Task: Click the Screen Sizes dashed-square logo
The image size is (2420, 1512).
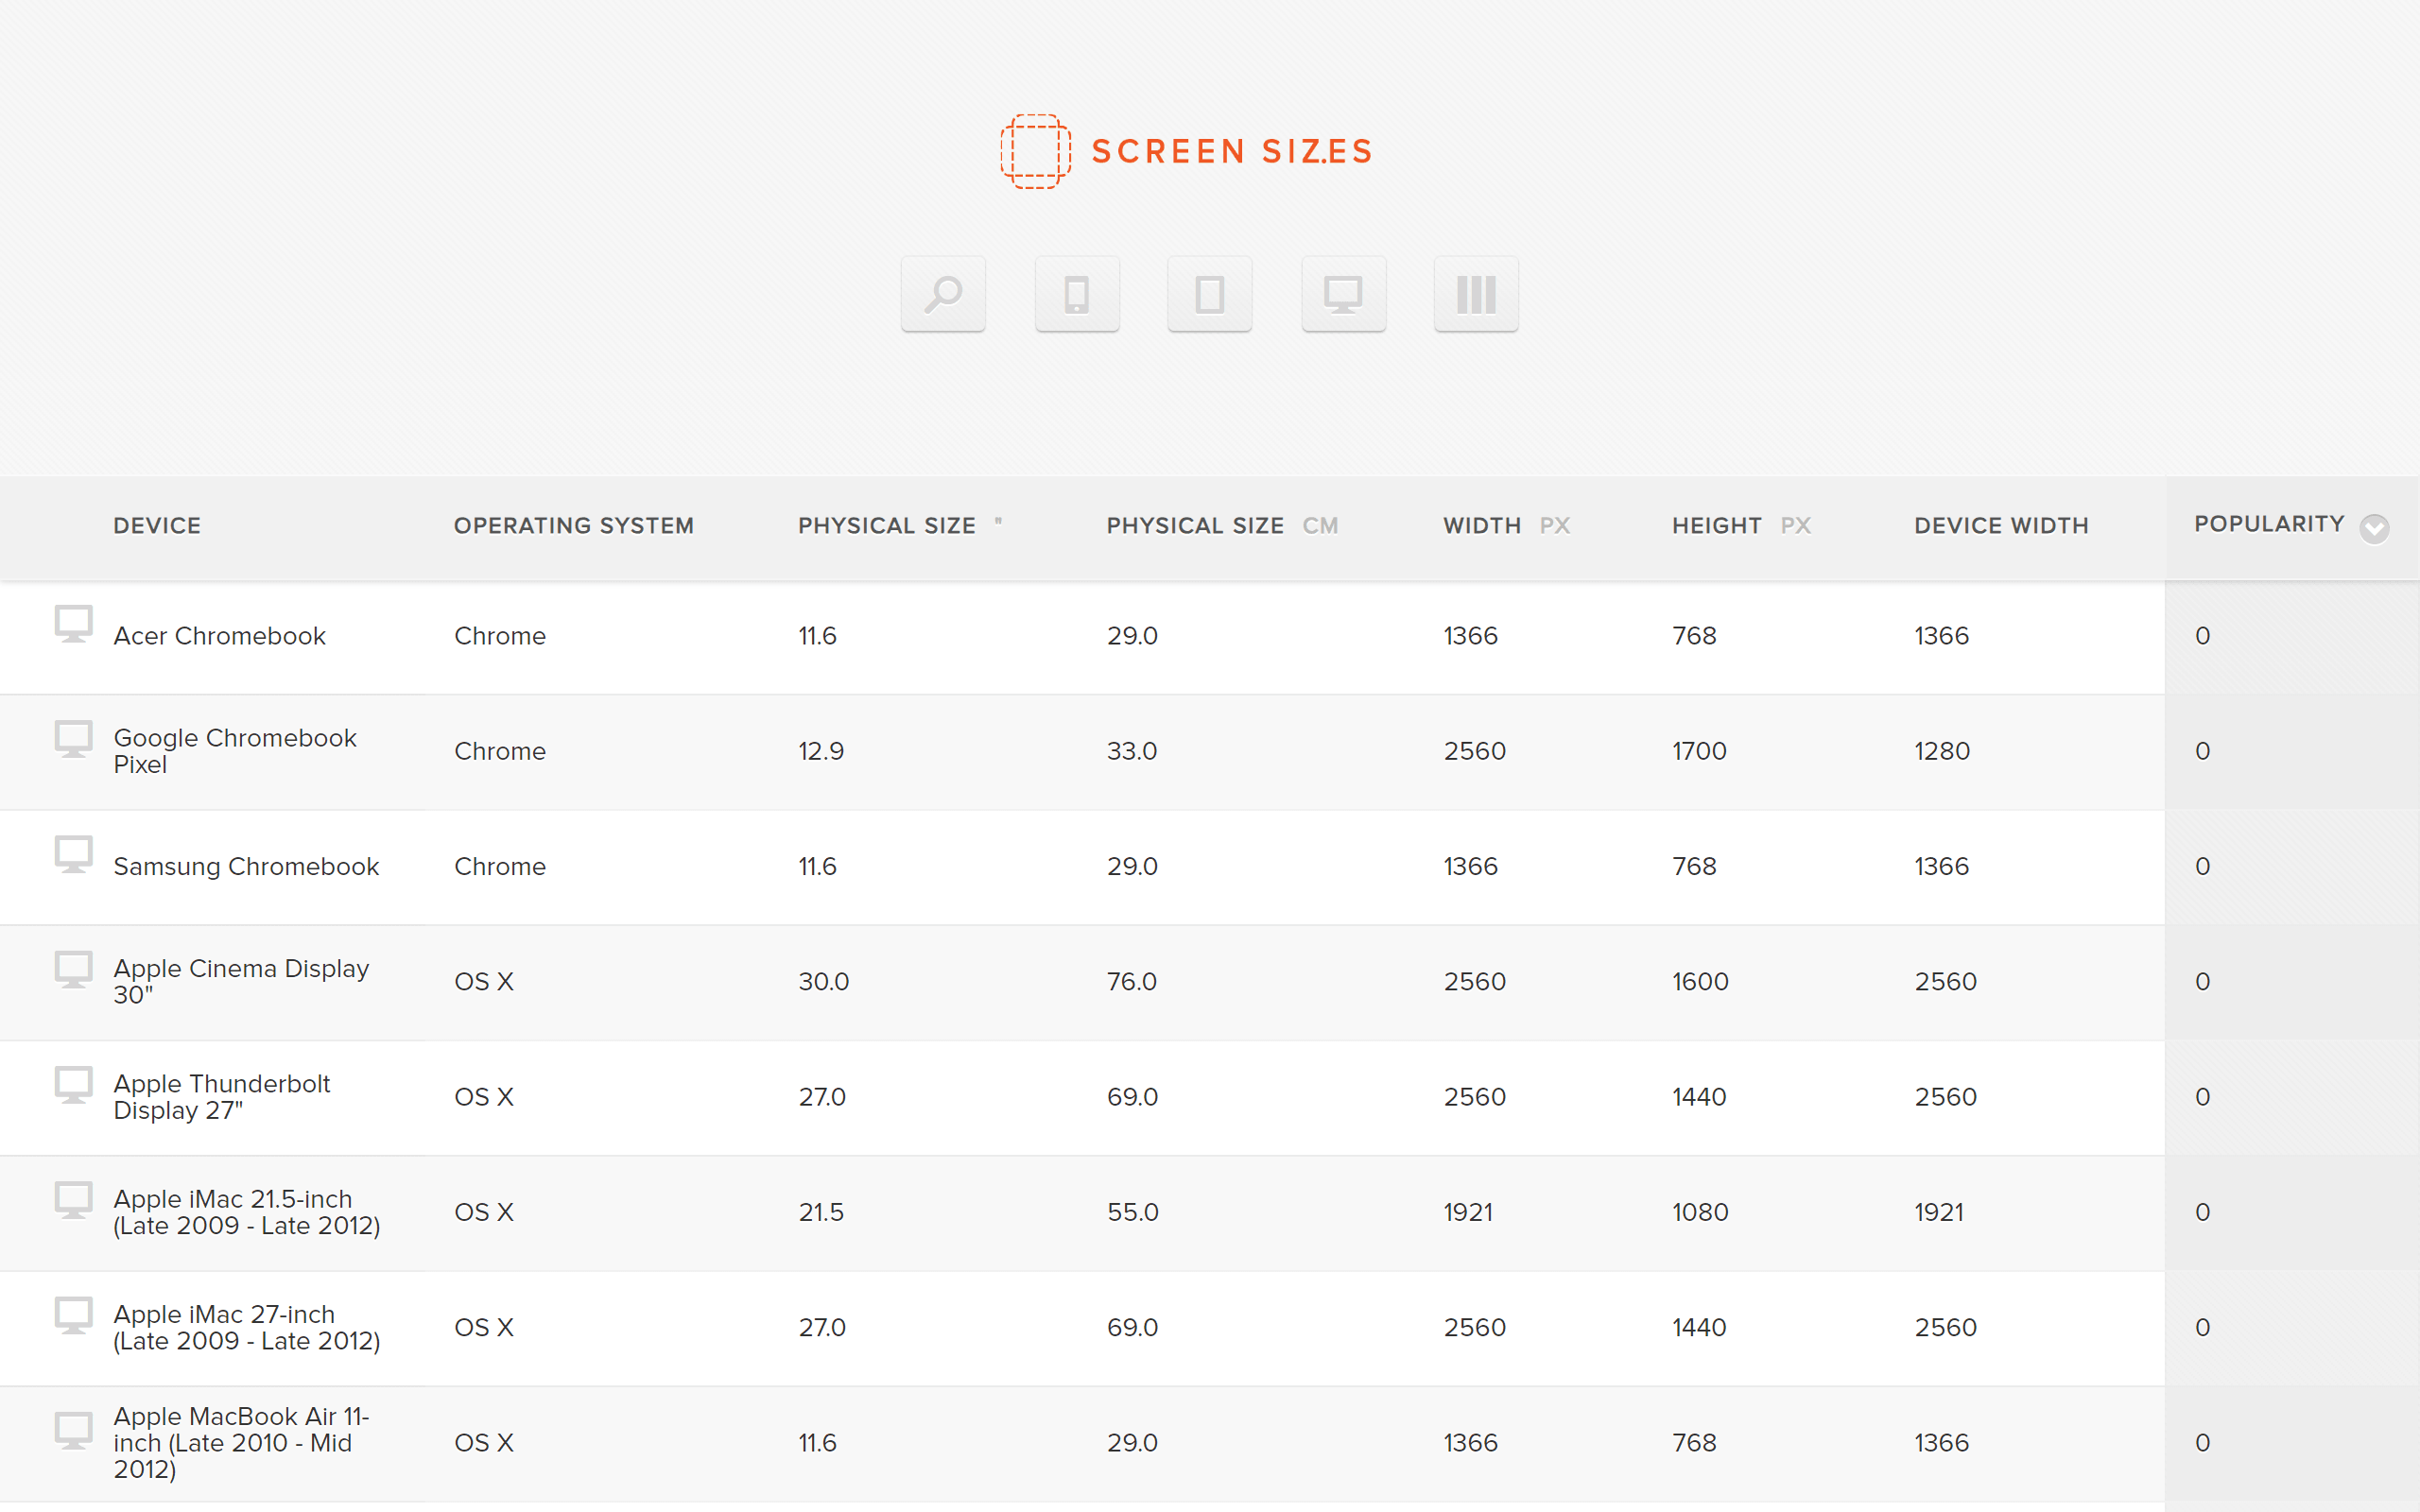Action: 1035,151
